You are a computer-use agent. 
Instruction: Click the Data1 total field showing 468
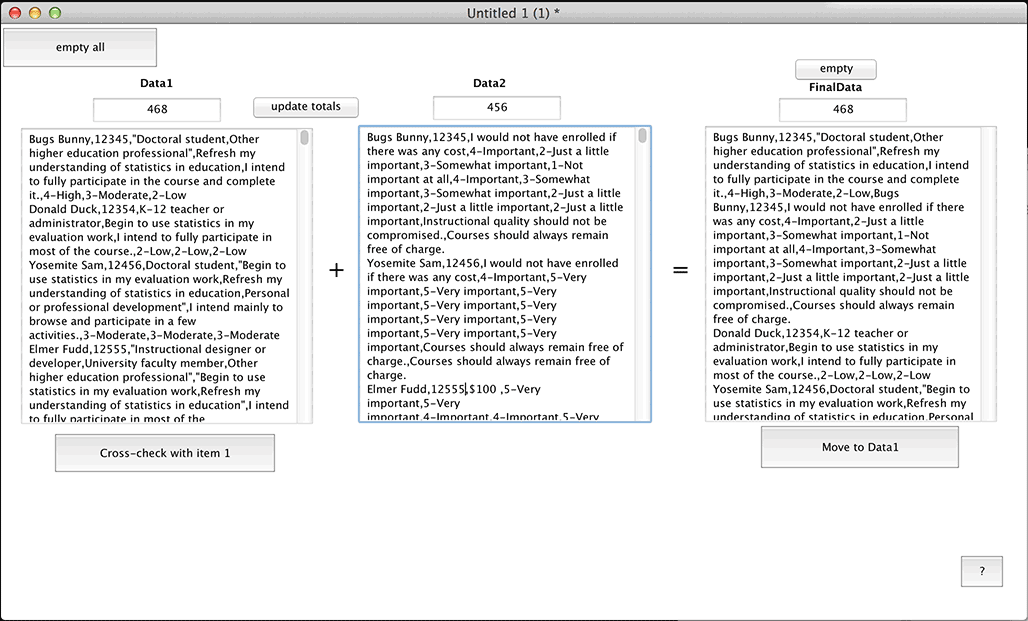tap(156, 109)
